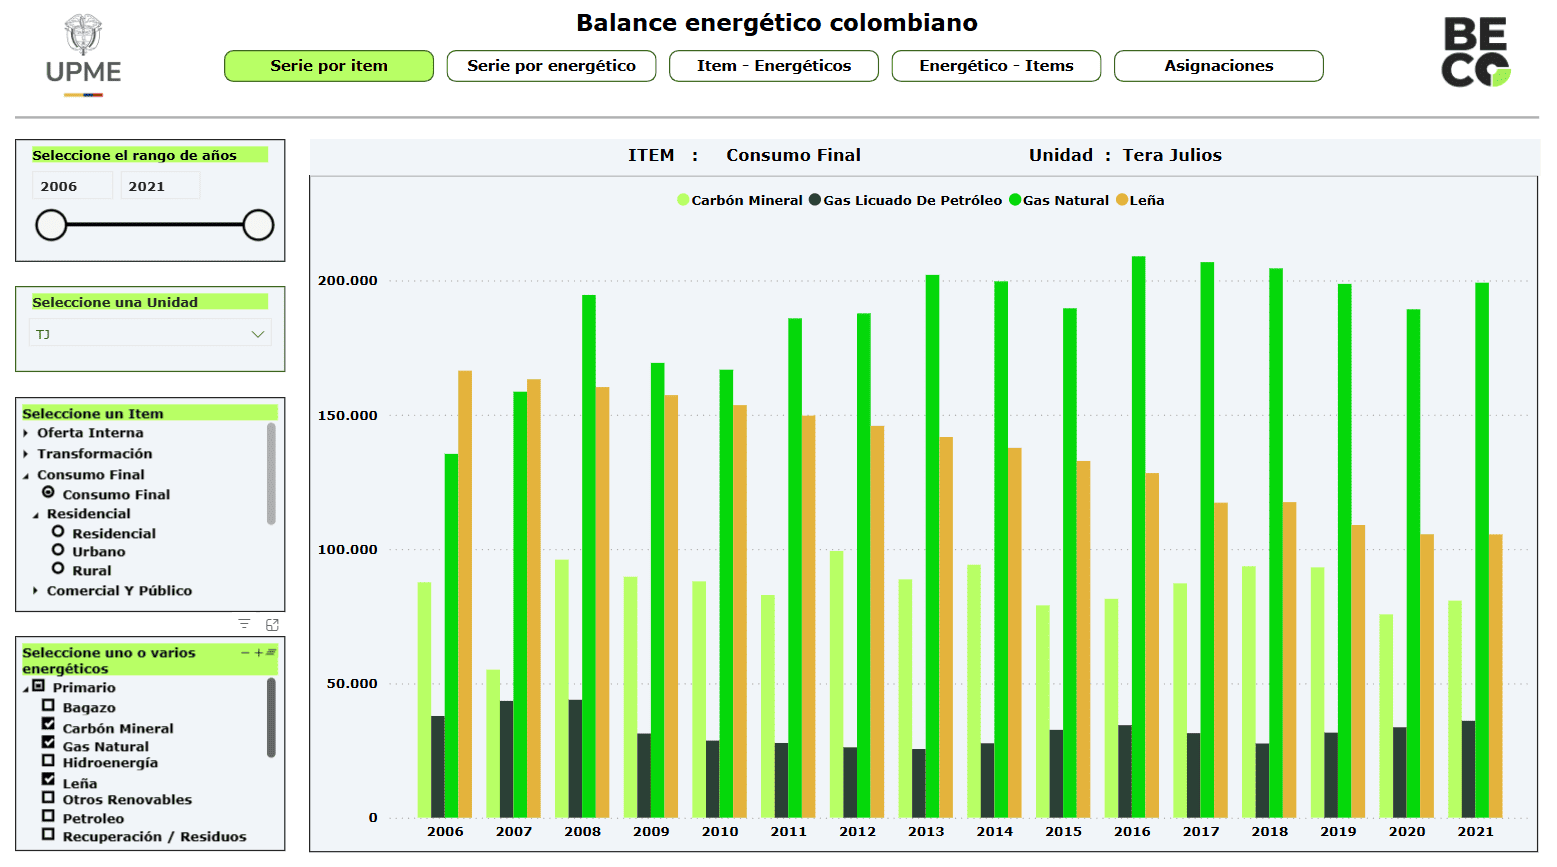Screen dimensions: 1557x867
Task: Switch to Serie por energético tab
Action: pyautogui.click(x=551, y=66)
